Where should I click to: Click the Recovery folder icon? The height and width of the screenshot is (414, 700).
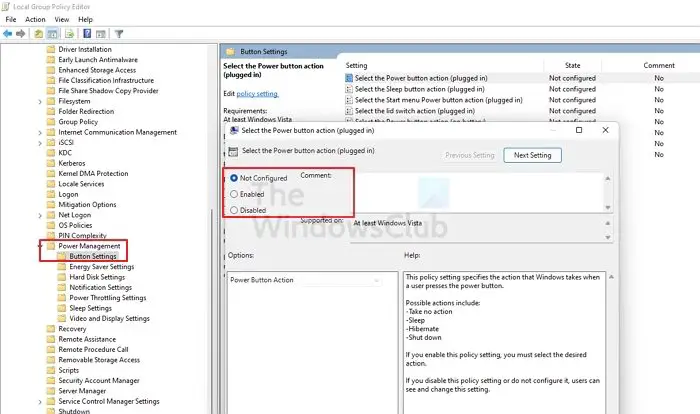51,329
